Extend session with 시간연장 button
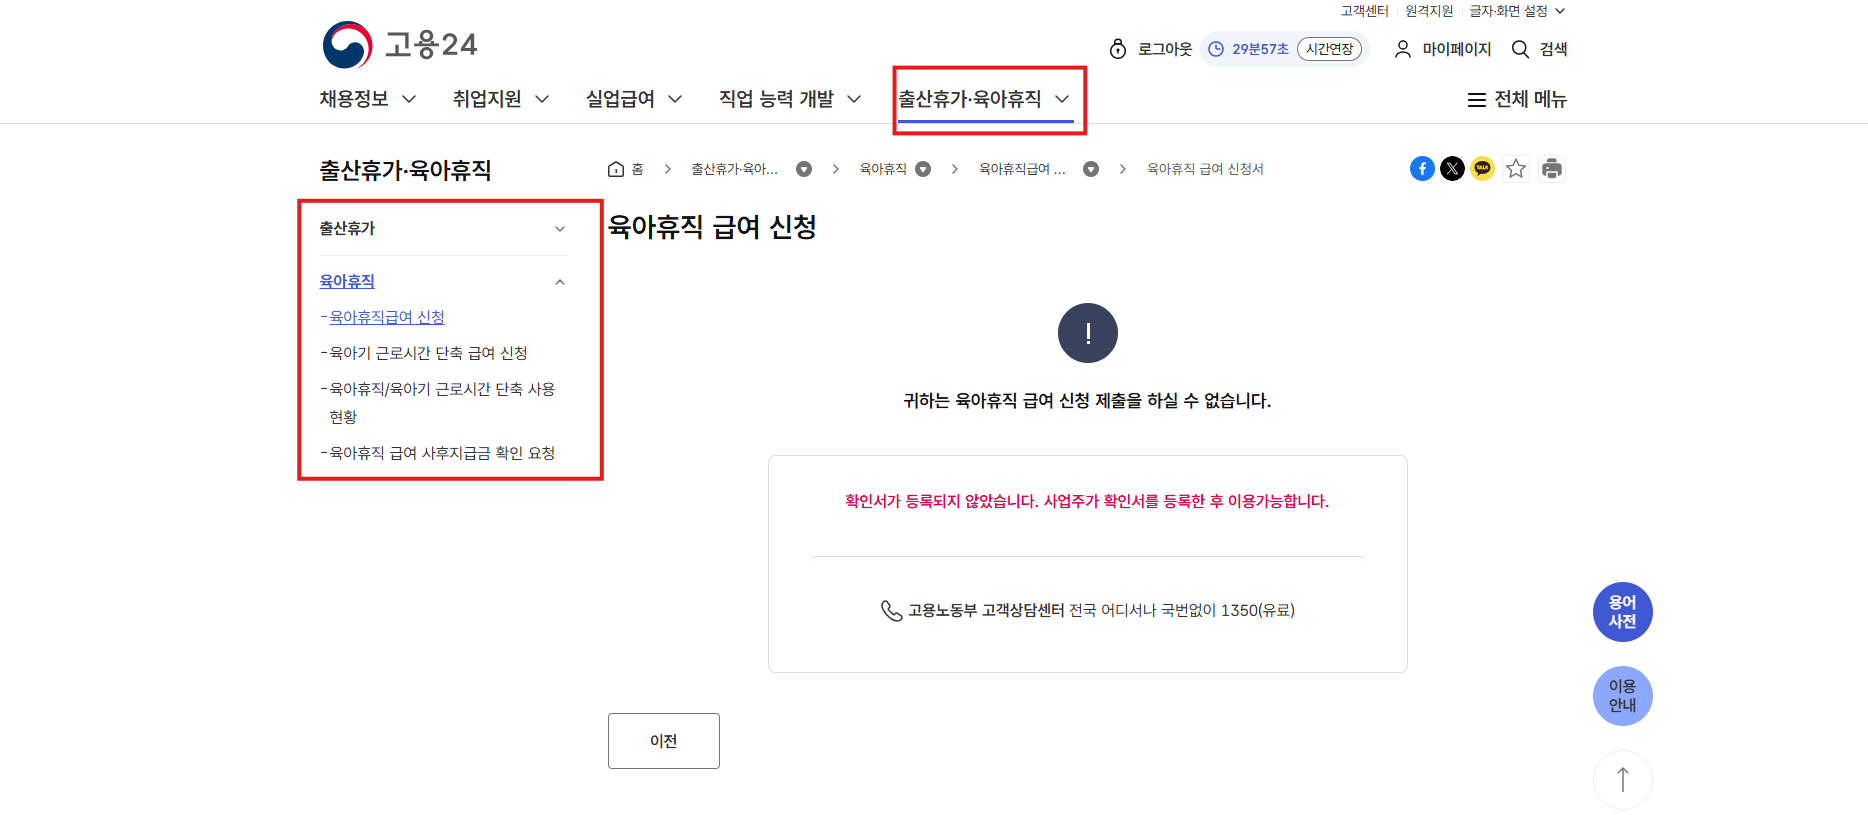The width and height of the screenshot is (1868, 815). point(1329,49)
